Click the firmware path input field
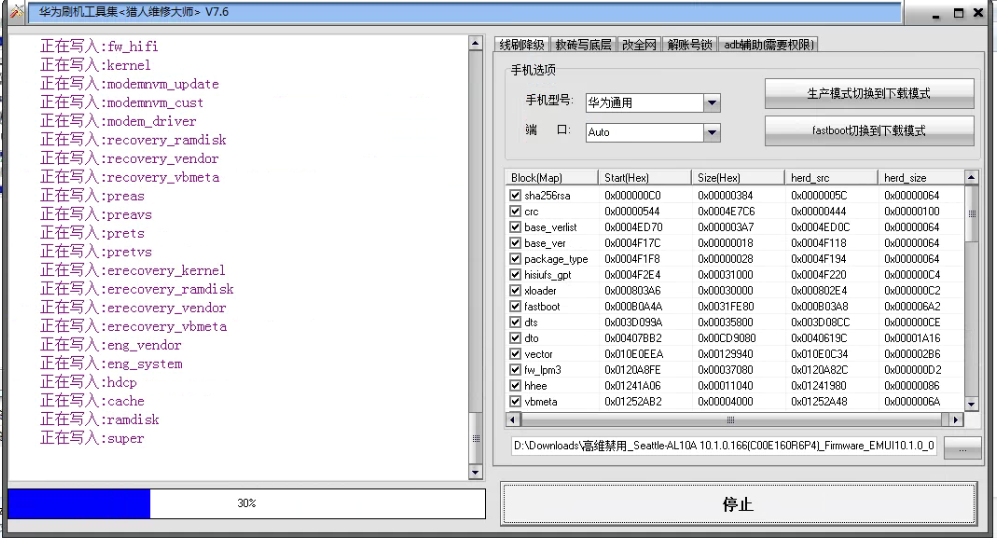Image resolution: width=997 pixels, height=538 pixels. click(724, 446)
